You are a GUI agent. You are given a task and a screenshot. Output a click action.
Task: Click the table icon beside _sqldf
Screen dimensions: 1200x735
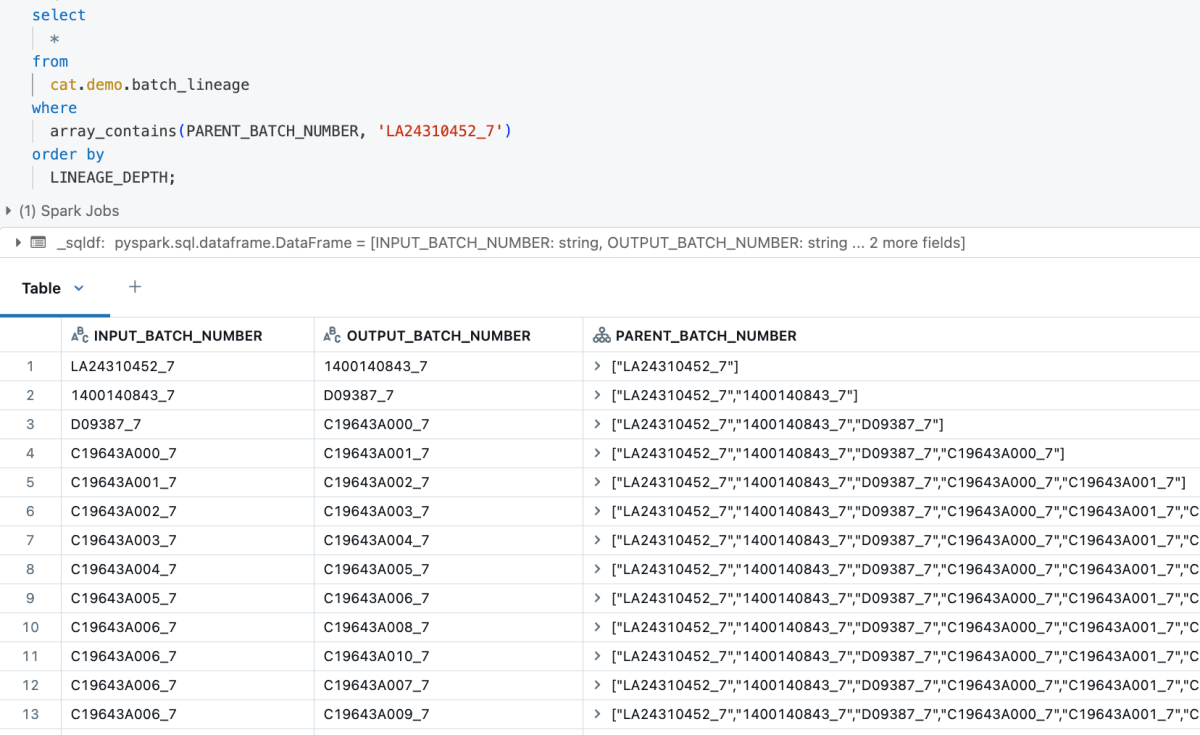38,243
